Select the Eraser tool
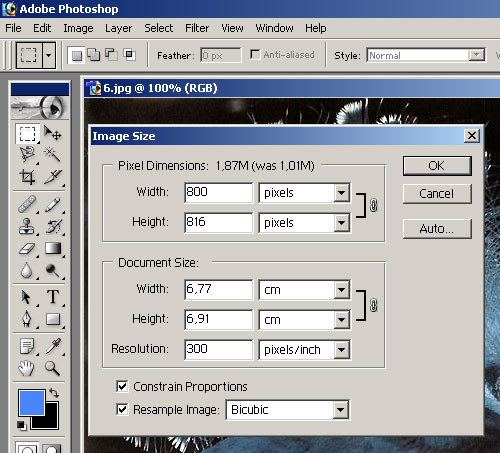This screenshot has height=453, width=500. pos(27,249)
